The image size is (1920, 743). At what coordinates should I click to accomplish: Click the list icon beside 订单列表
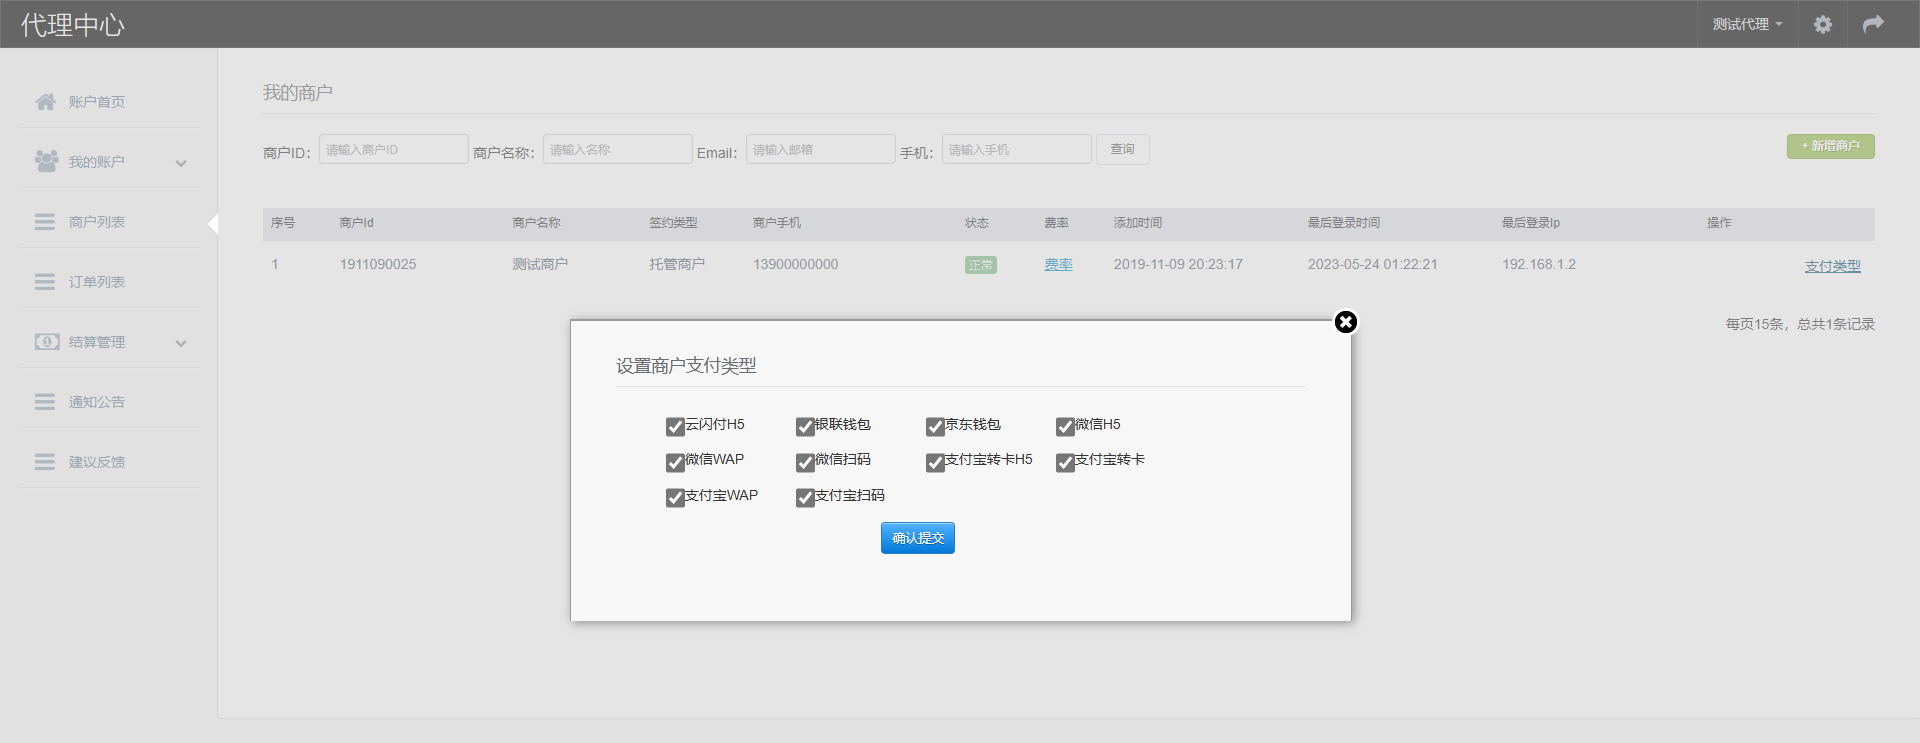pyautogui.click(x=45, y=282)
